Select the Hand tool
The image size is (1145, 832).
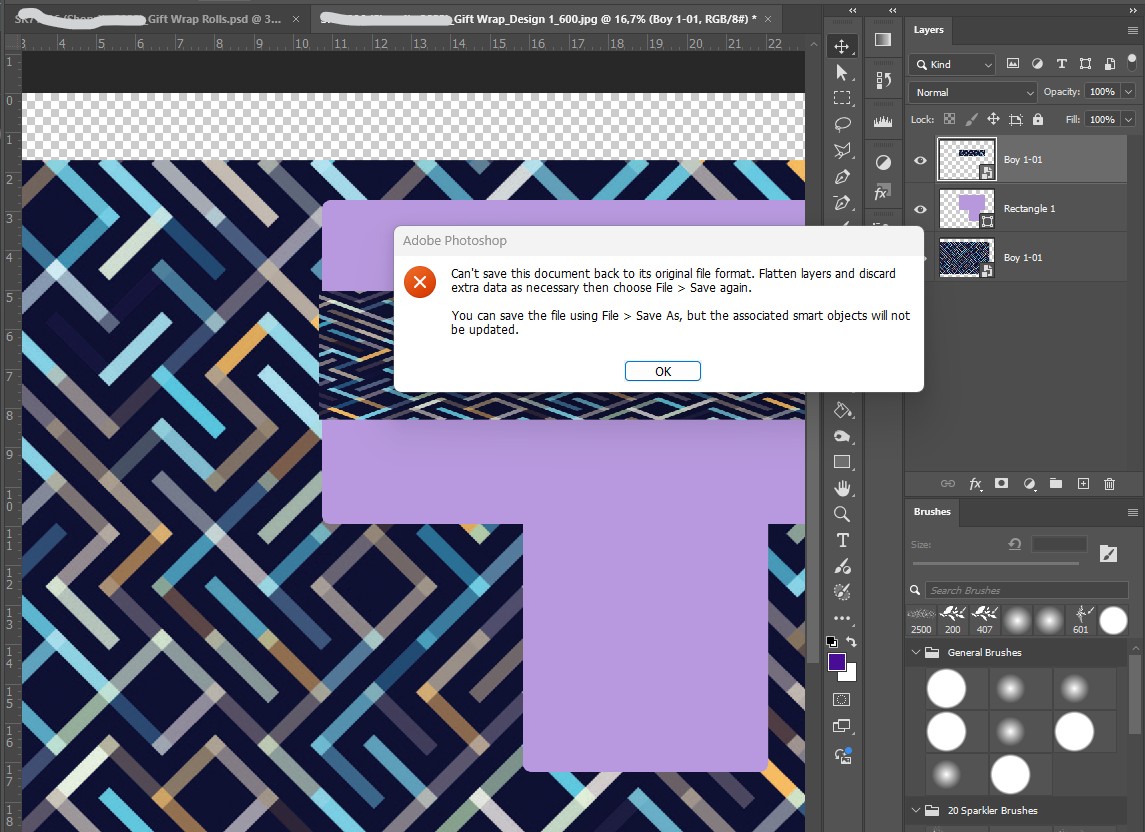[x=842, y=488]
